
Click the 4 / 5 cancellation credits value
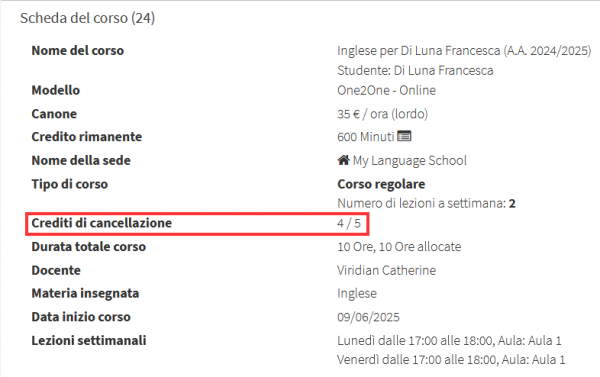tap(349, 223)
